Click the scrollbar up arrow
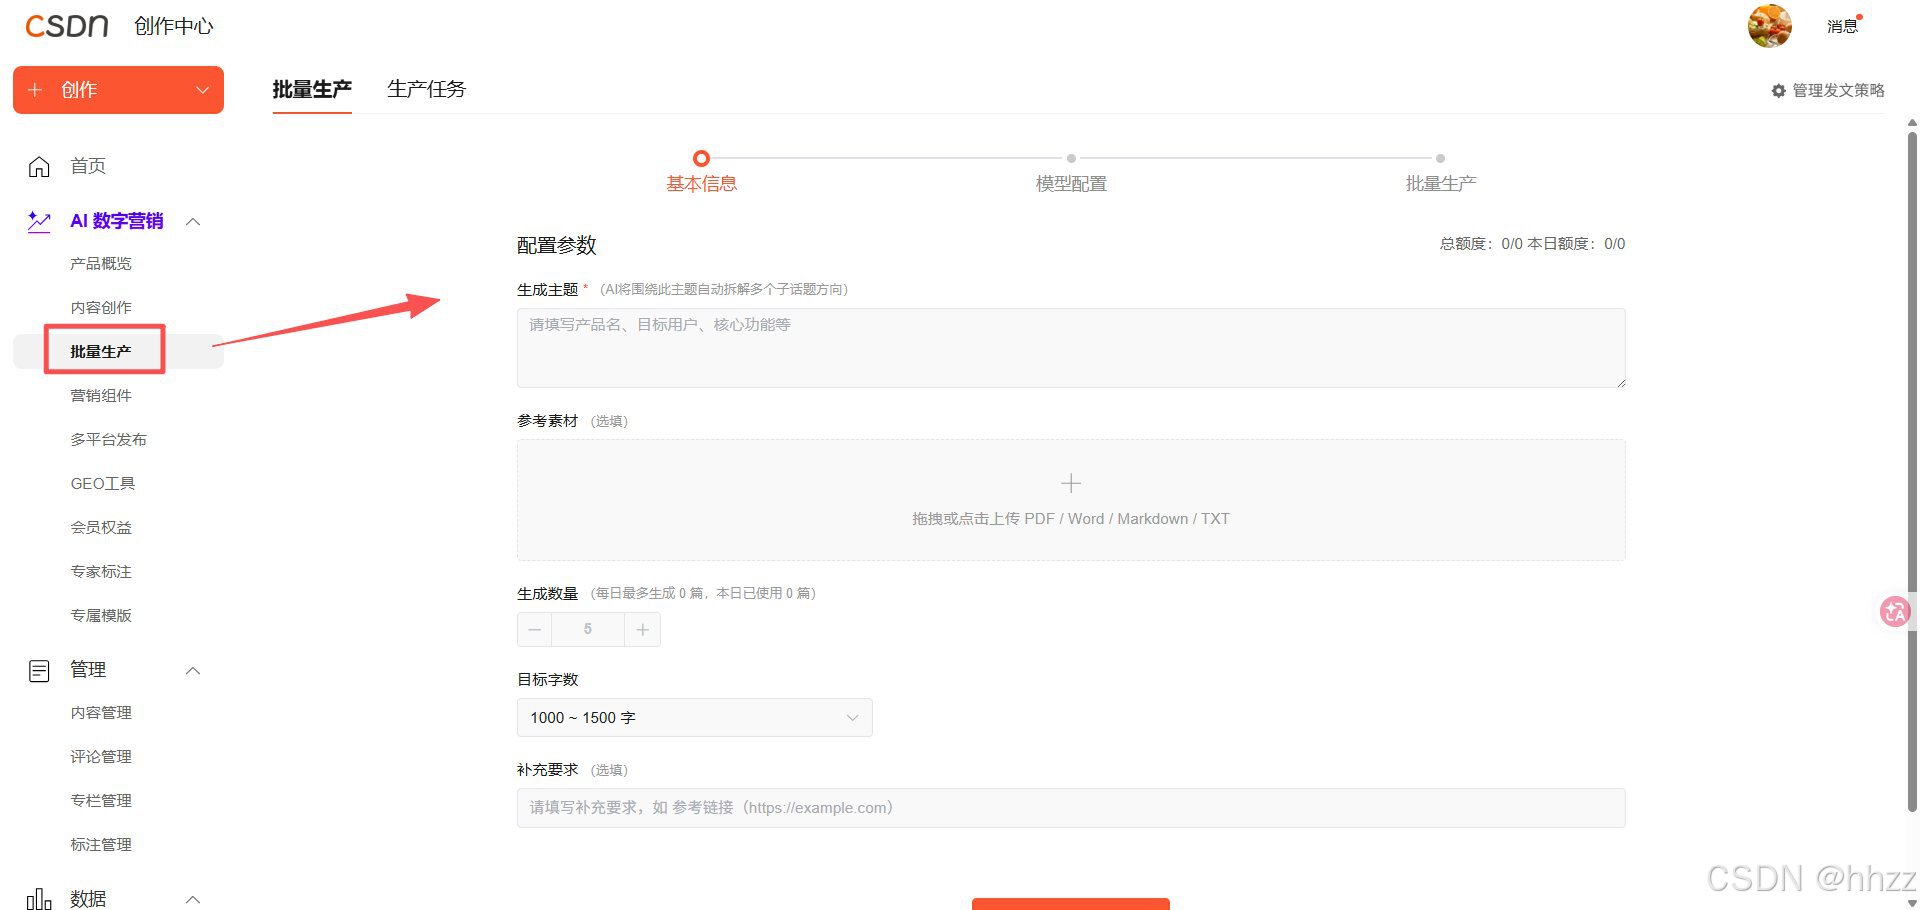1920x910 pixels. [x=1912, y=123]
